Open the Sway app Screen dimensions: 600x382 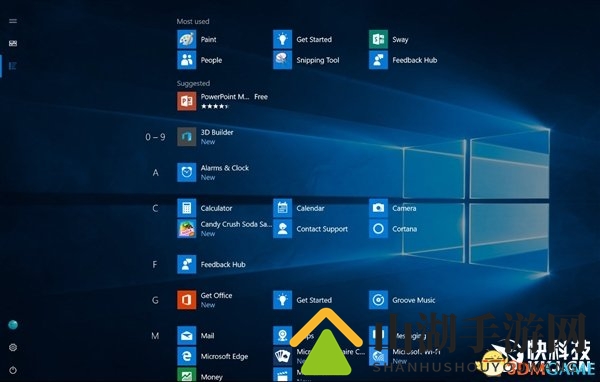tap(389, 39)
